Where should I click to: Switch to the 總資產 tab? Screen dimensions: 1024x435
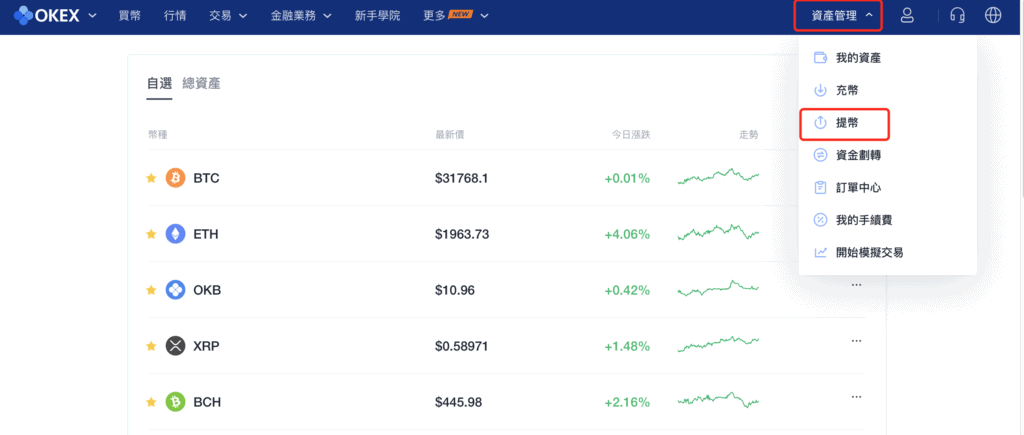tap(201, 84)
